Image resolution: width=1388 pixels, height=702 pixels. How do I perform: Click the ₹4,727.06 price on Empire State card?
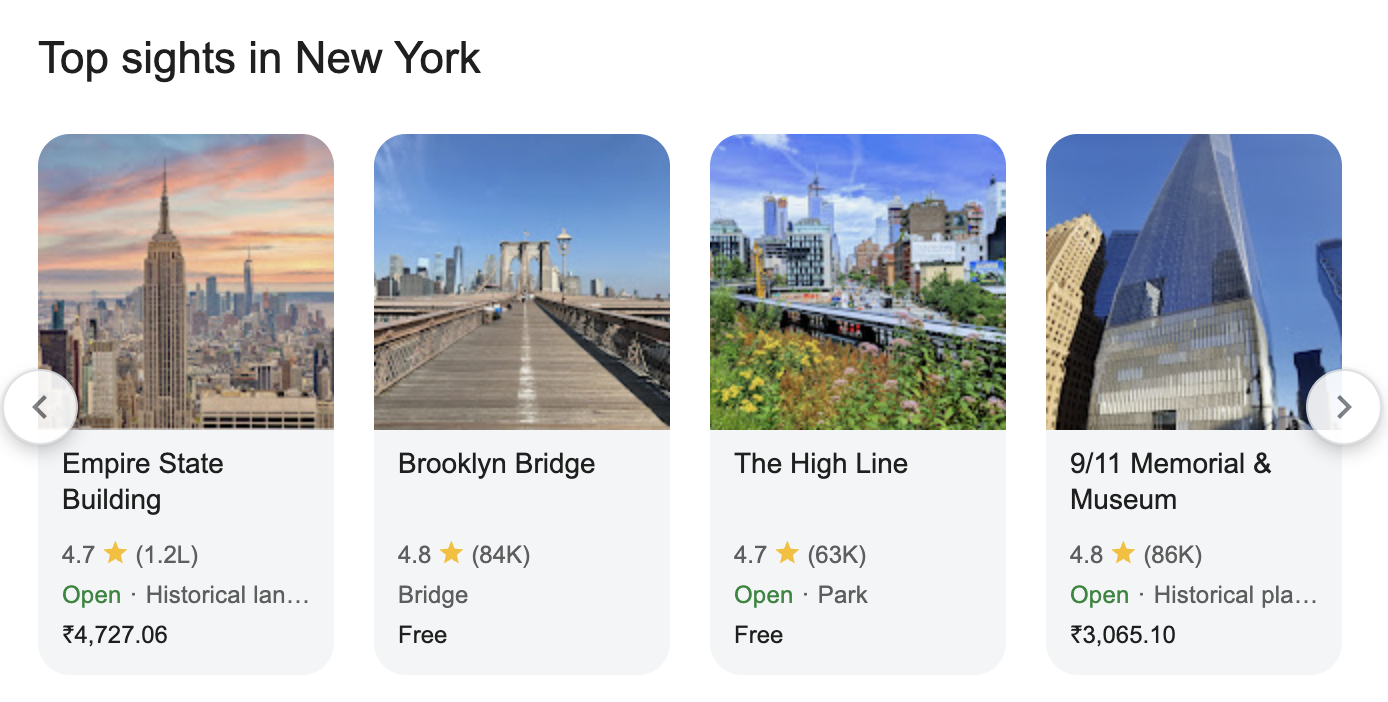(x=115, y=635)
